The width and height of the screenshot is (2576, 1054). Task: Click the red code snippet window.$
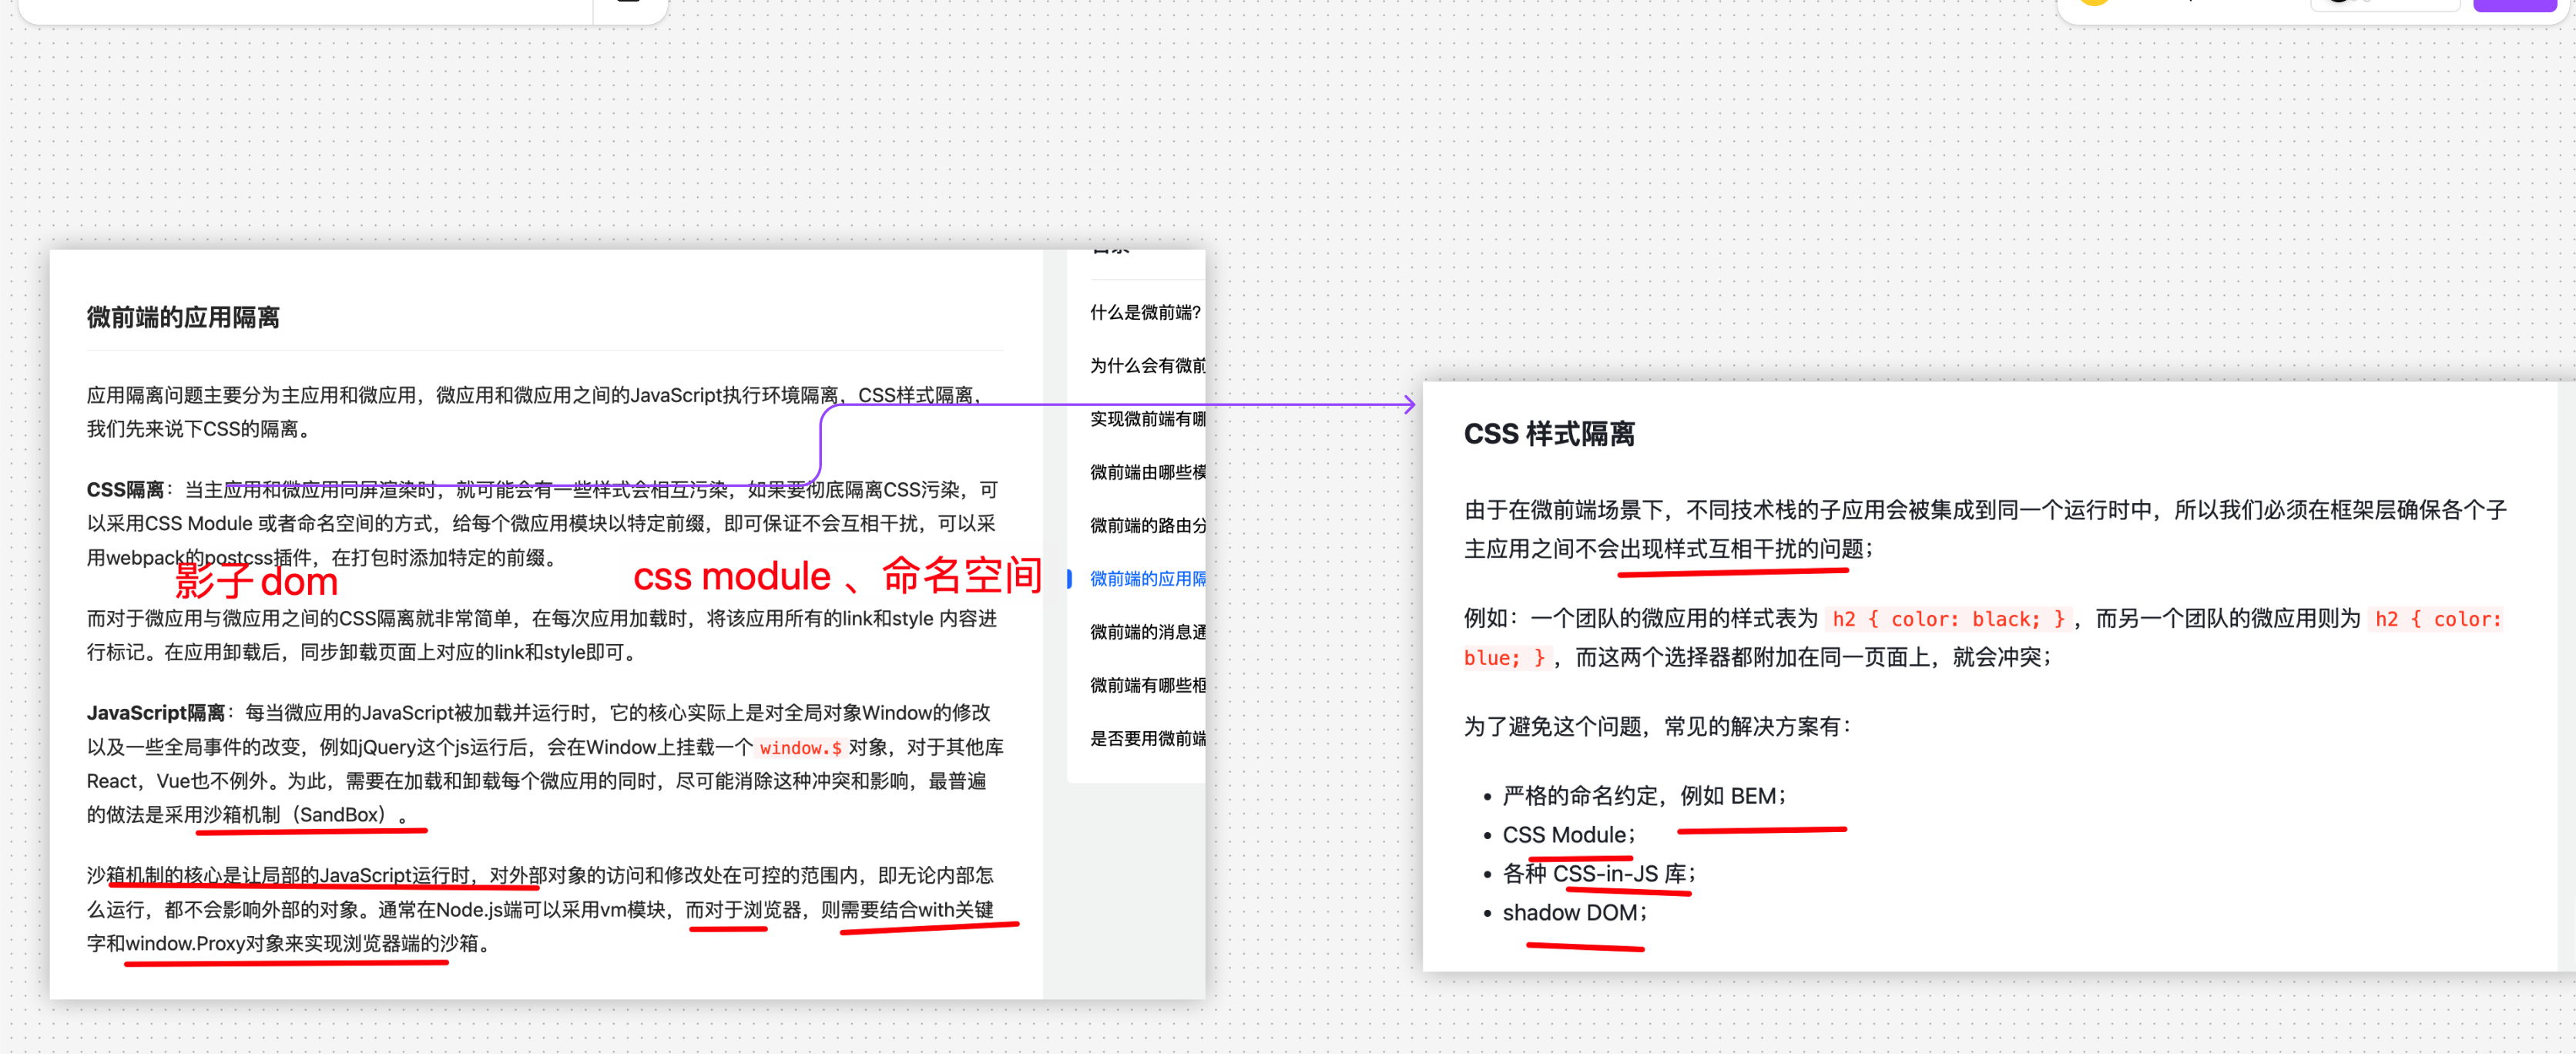[800, 747]
